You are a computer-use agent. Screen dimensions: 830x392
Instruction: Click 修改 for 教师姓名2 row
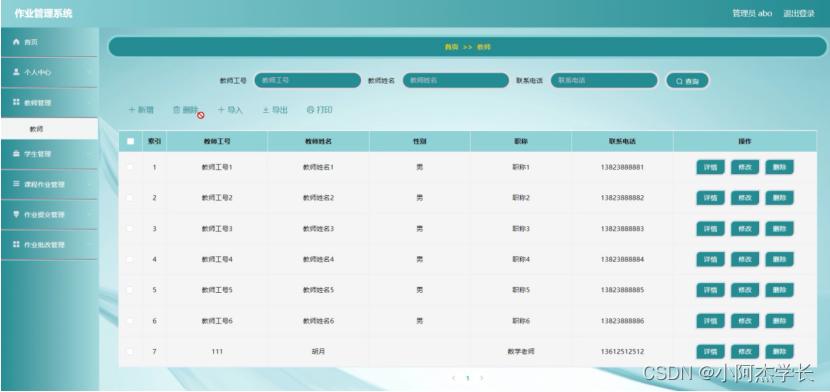(x=745, y=198)
